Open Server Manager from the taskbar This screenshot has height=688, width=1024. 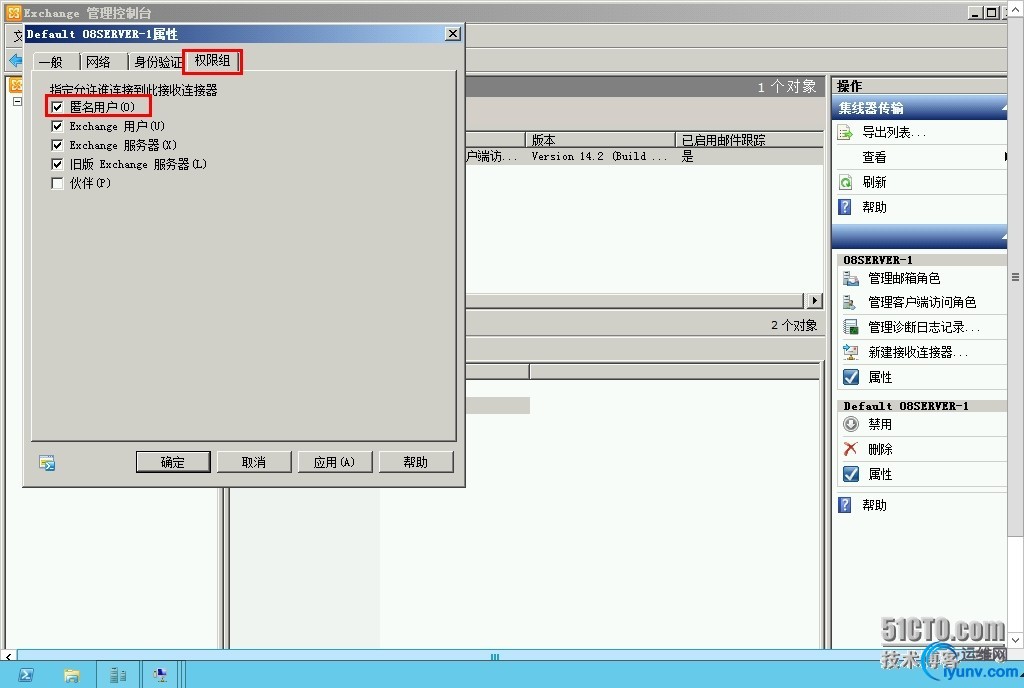tap(118, 675)
